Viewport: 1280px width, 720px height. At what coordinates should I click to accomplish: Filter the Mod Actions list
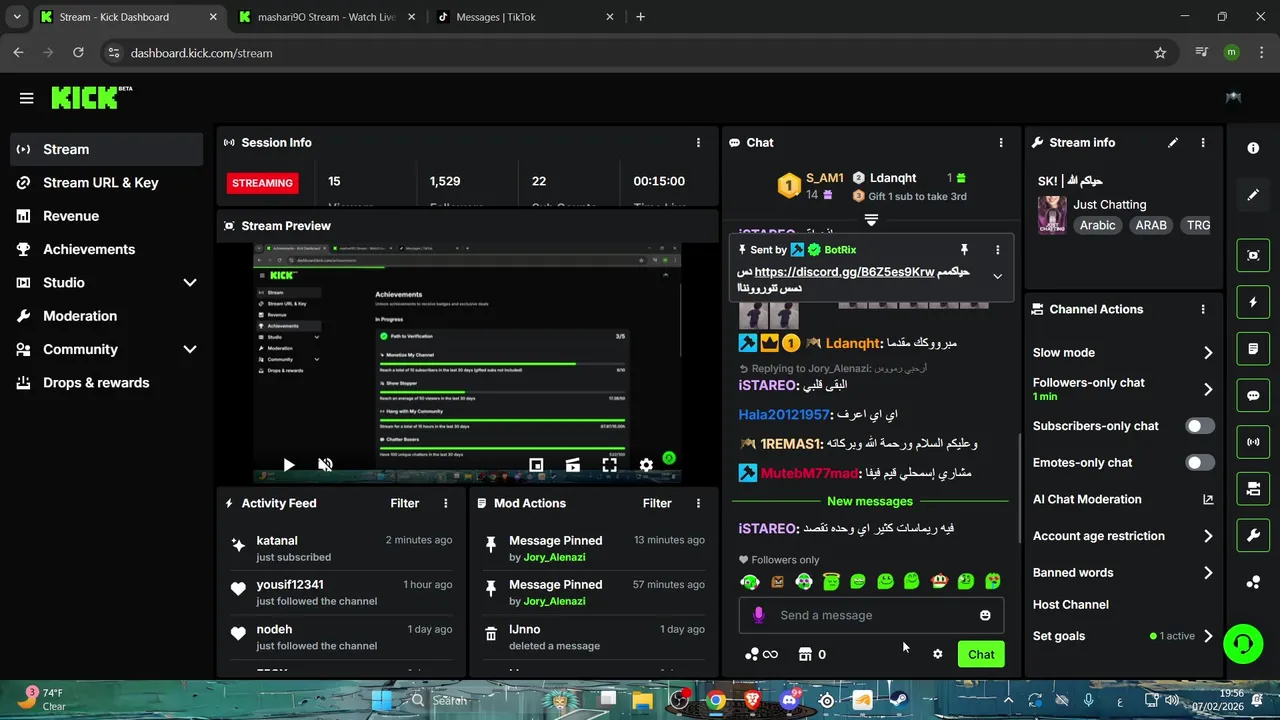[657, 503]
